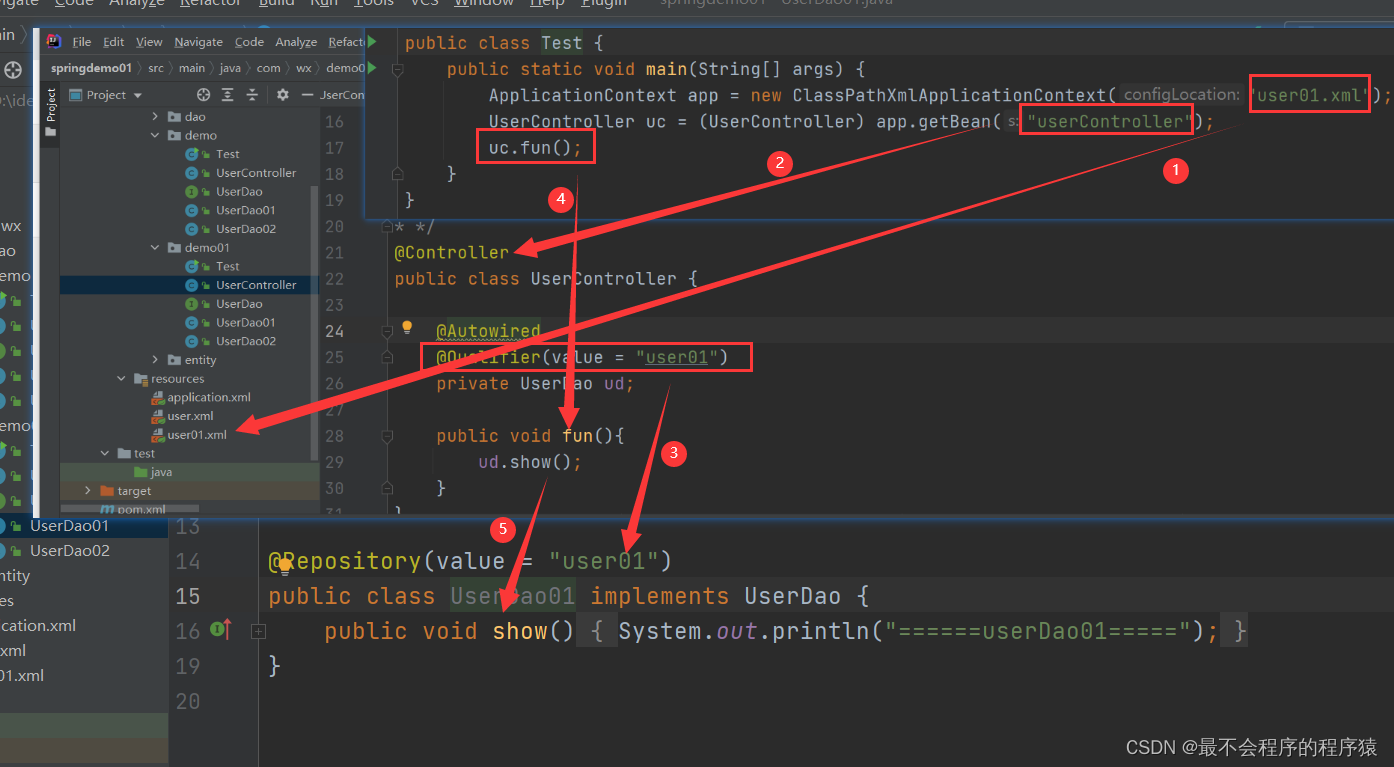Screen dimensions: 1394x767
Task: Select the java folder under test
Action: [161, 472]
